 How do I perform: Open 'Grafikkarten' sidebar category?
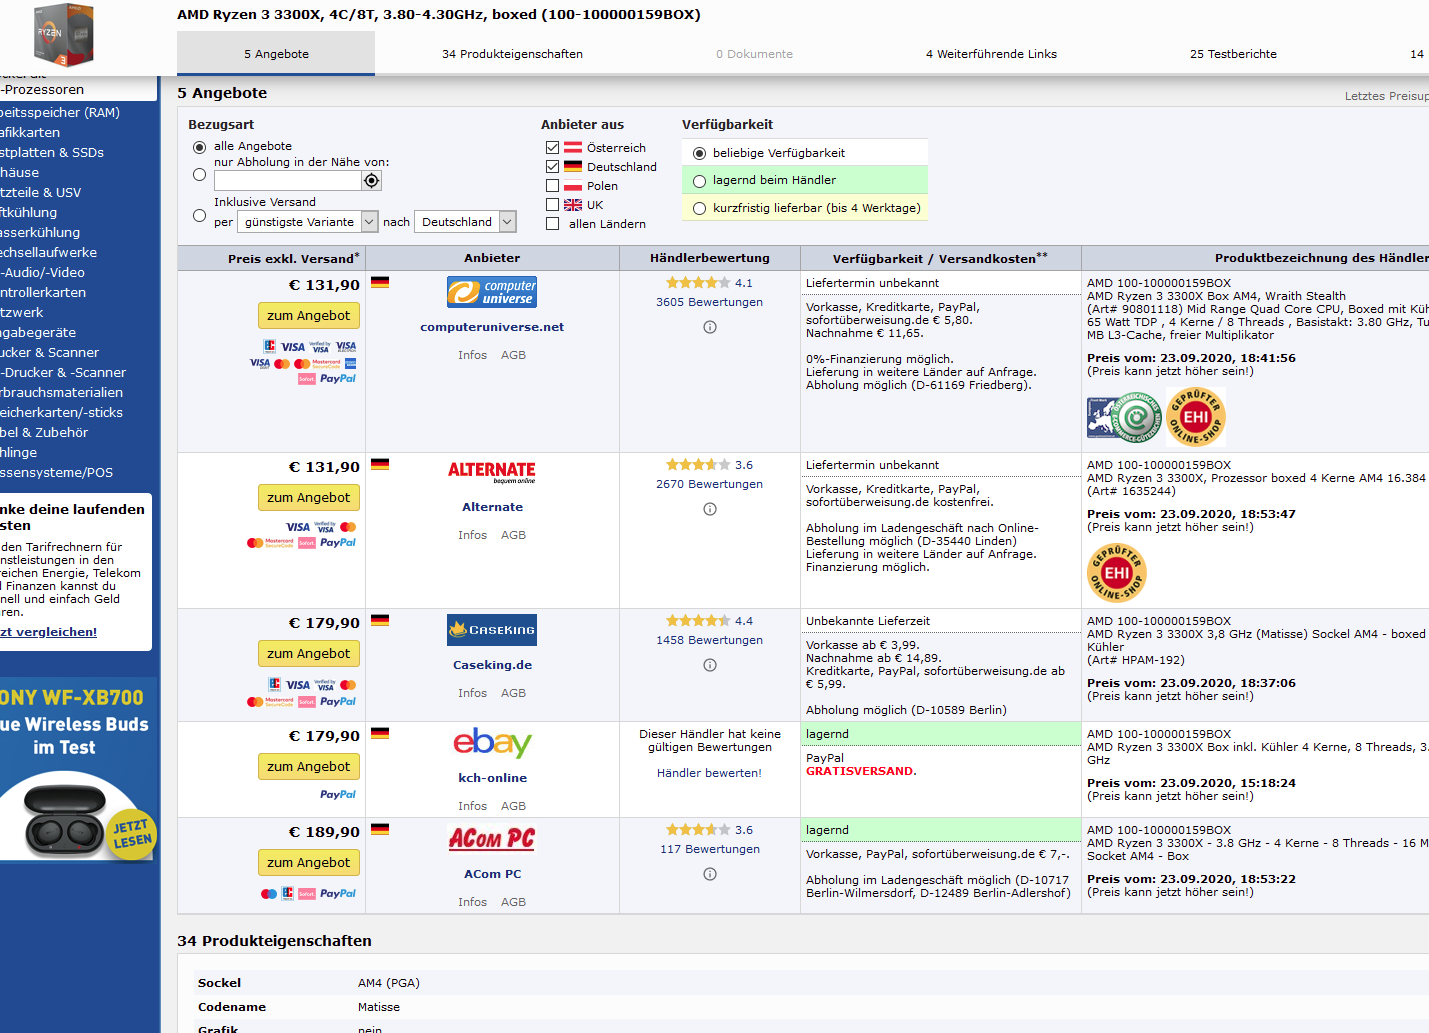tap(30, 132)
